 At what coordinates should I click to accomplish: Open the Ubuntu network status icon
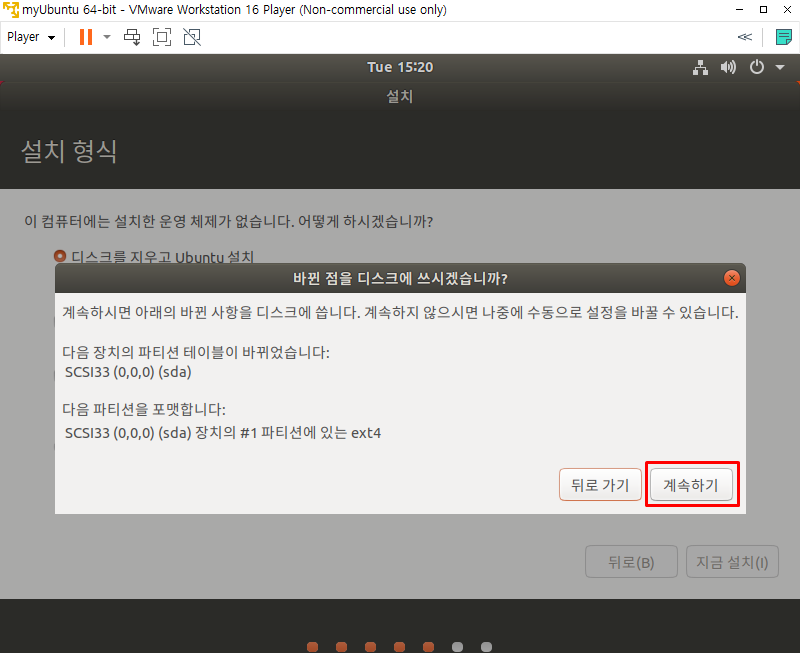(x=700, y=67)
